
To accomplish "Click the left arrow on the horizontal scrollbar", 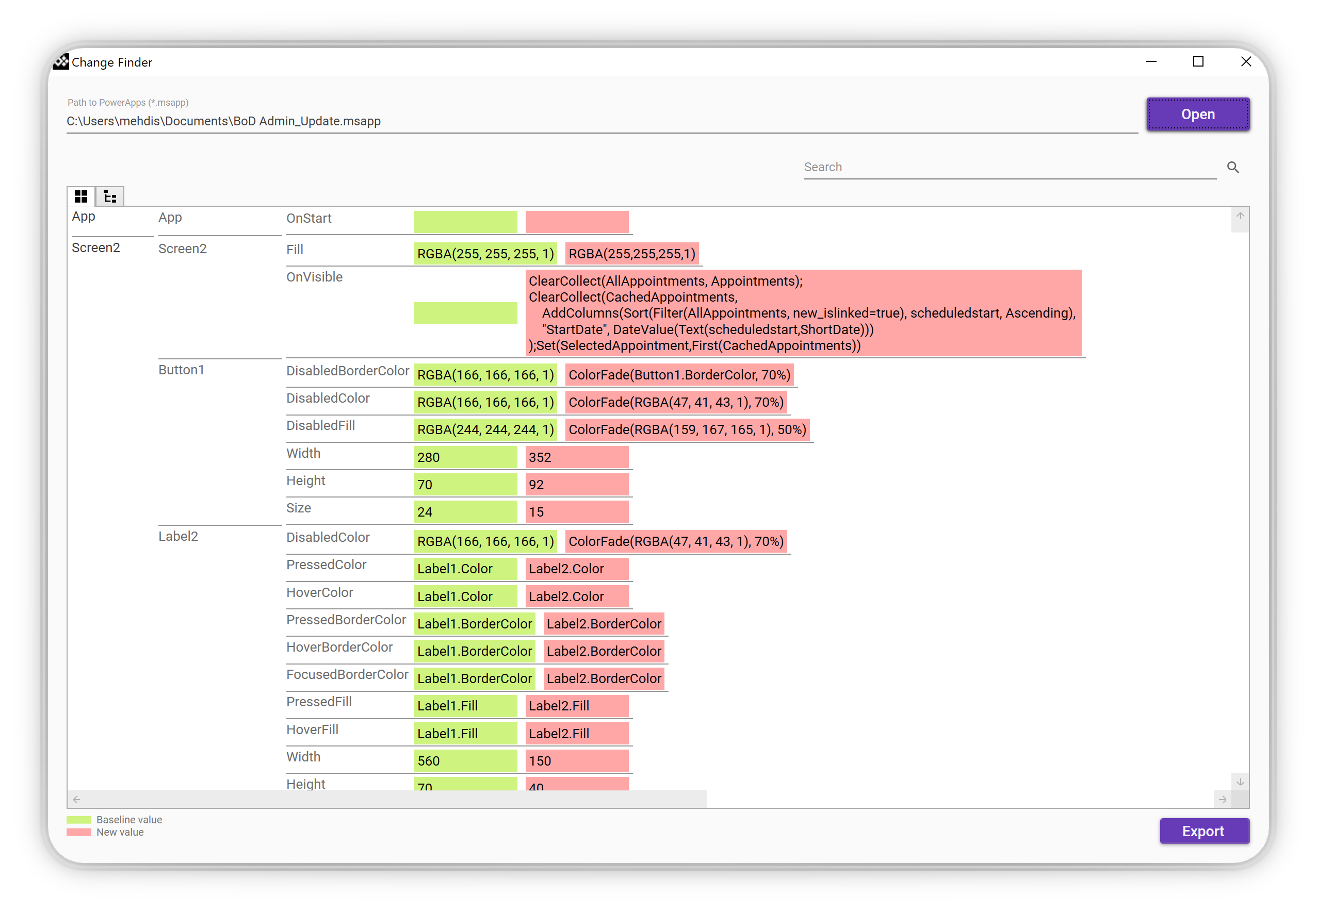I will coord(77,799).
